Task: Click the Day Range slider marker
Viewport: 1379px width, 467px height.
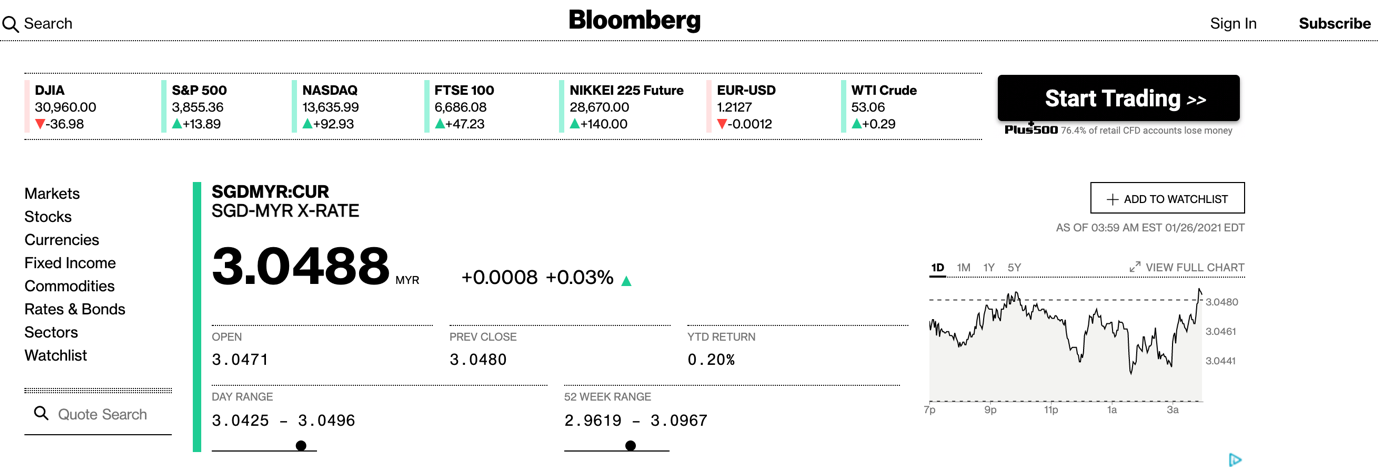Action: 301,446
